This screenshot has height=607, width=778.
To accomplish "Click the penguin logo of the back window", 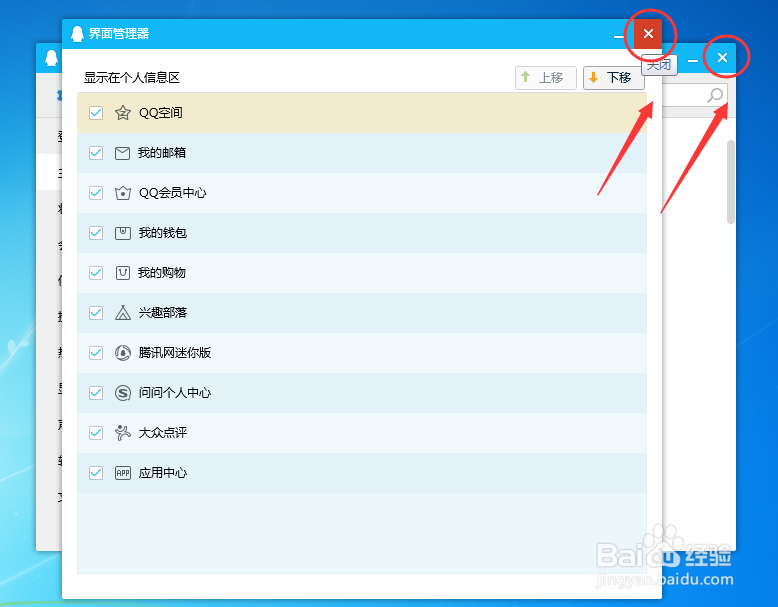I will pos(51,58).
